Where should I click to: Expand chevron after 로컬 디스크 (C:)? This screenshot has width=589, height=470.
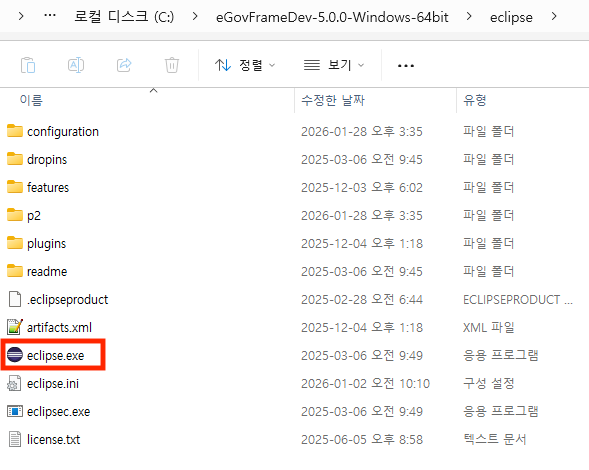[x=195, y=17]
